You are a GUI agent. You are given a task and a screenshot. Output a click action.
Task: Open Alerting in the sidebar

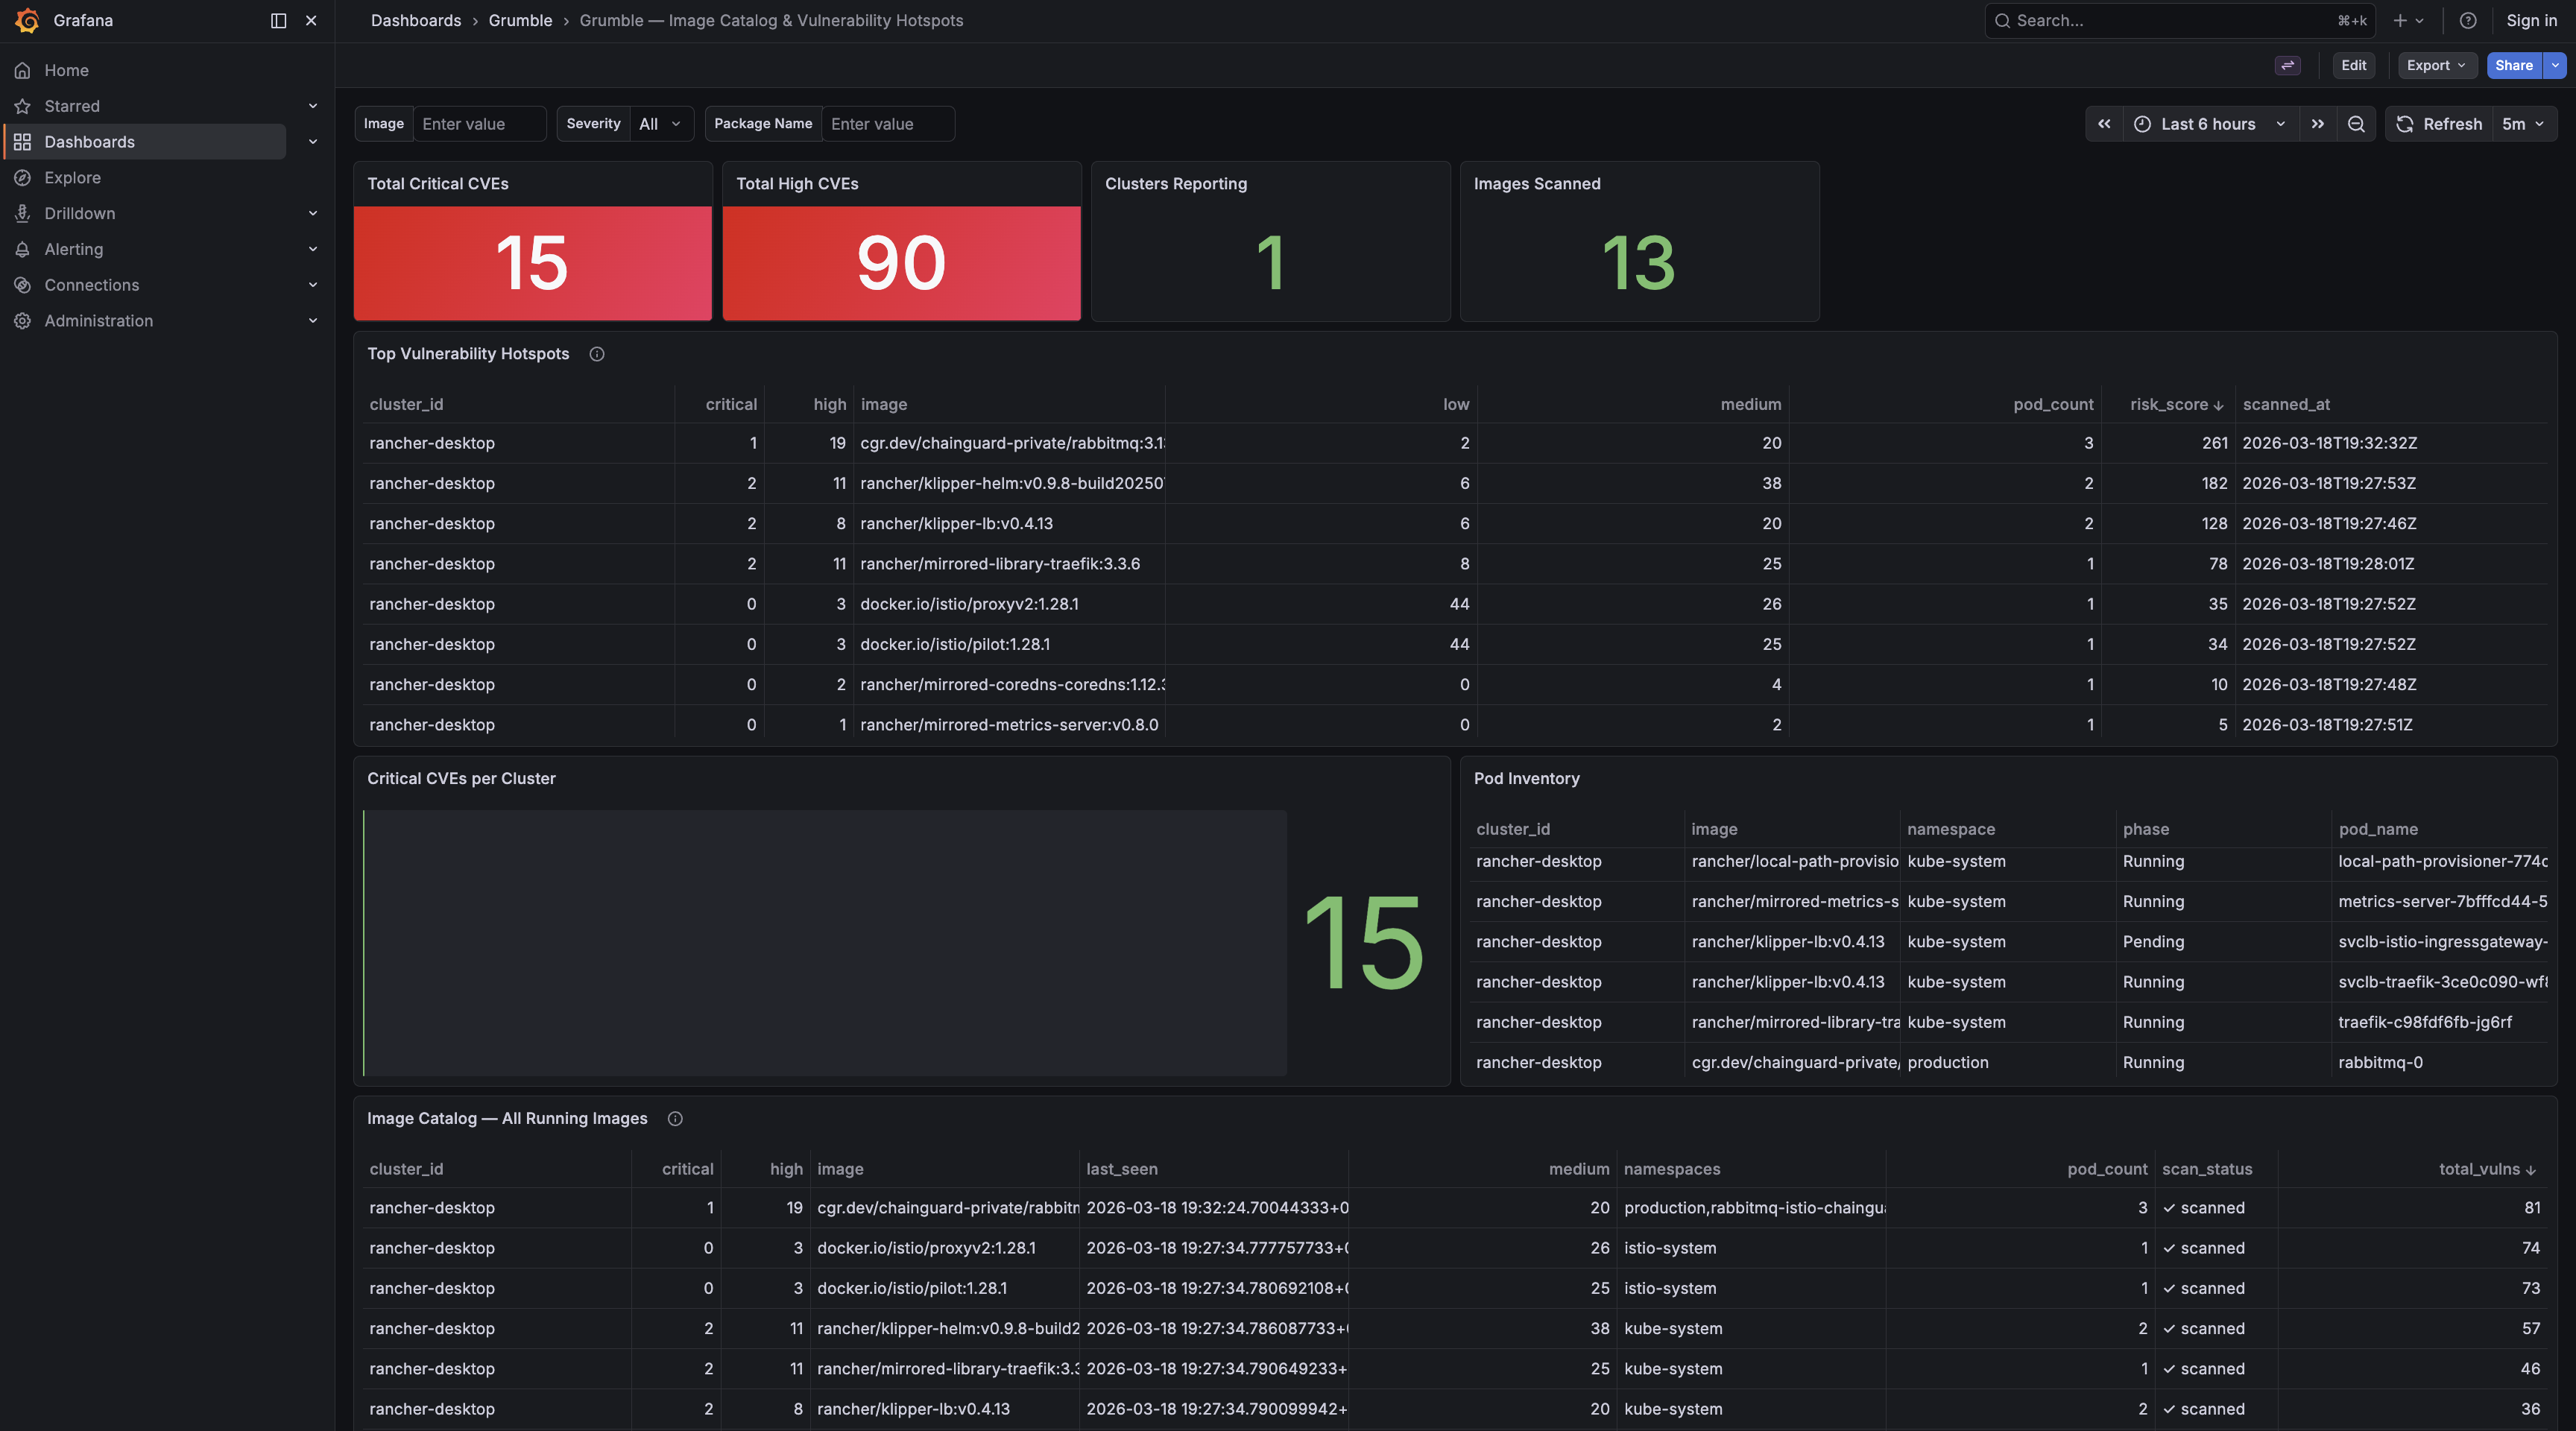pos(73,249)
